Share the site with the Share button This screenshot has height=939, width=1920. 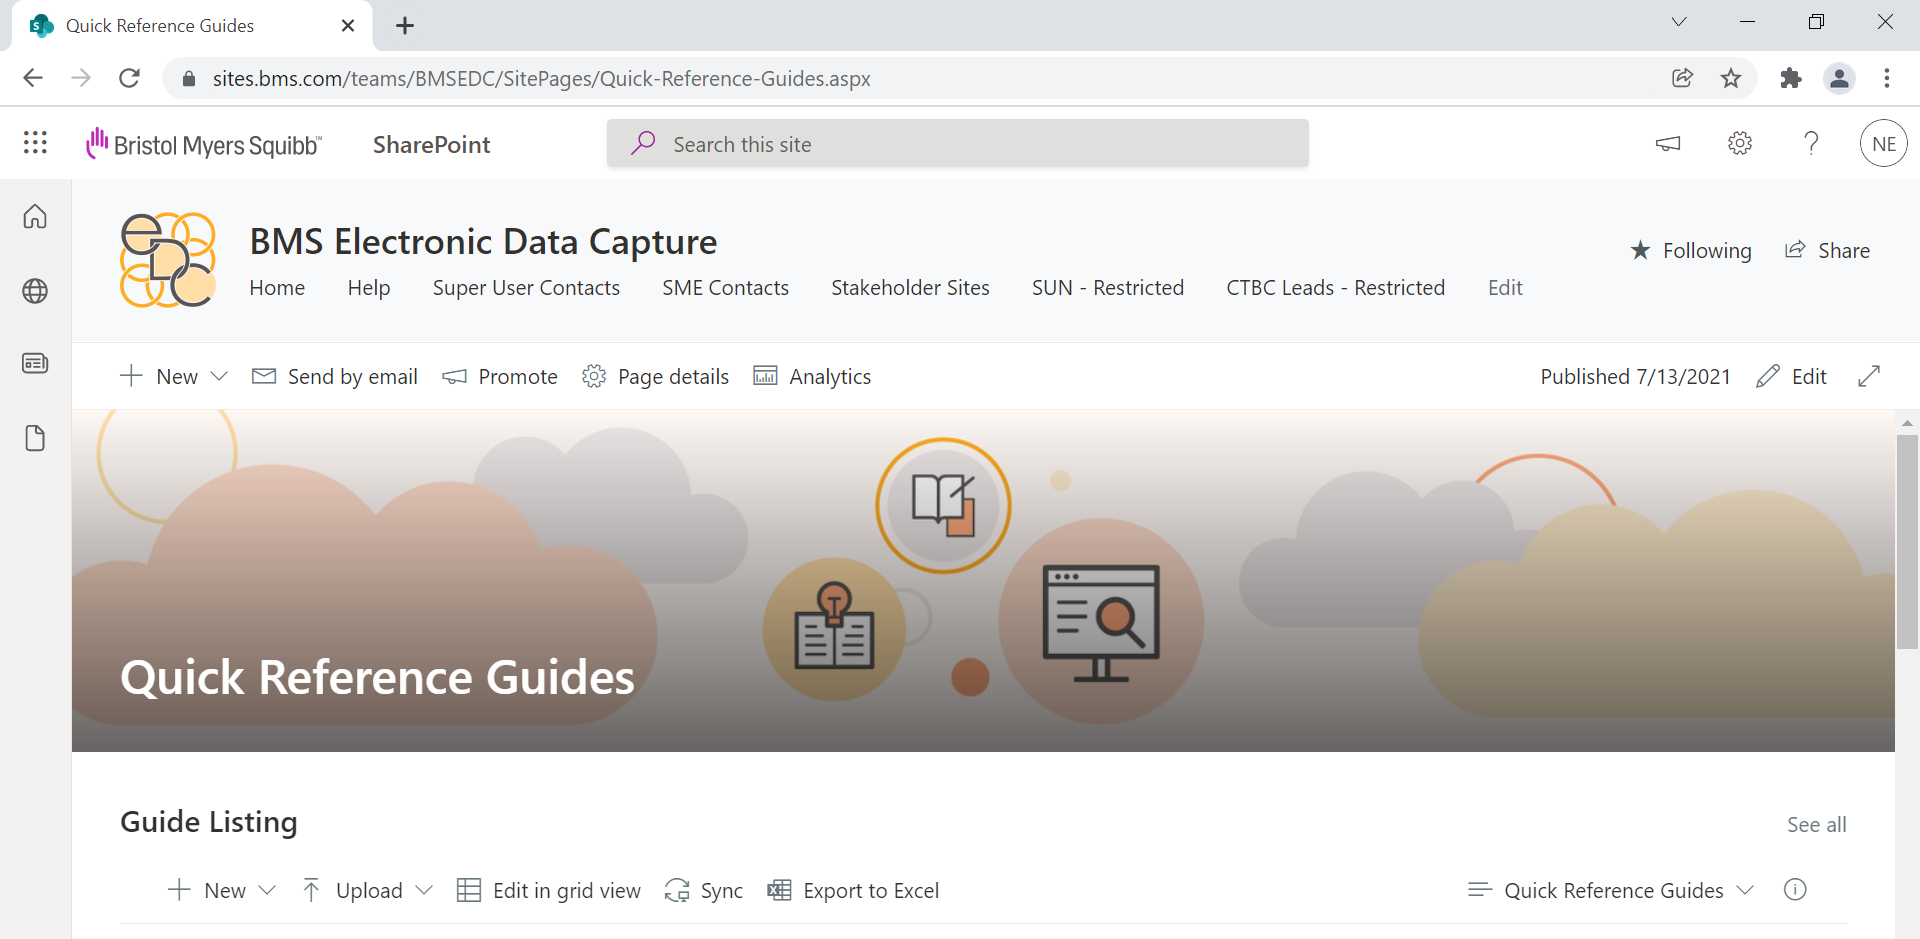tap(1828, 250)
